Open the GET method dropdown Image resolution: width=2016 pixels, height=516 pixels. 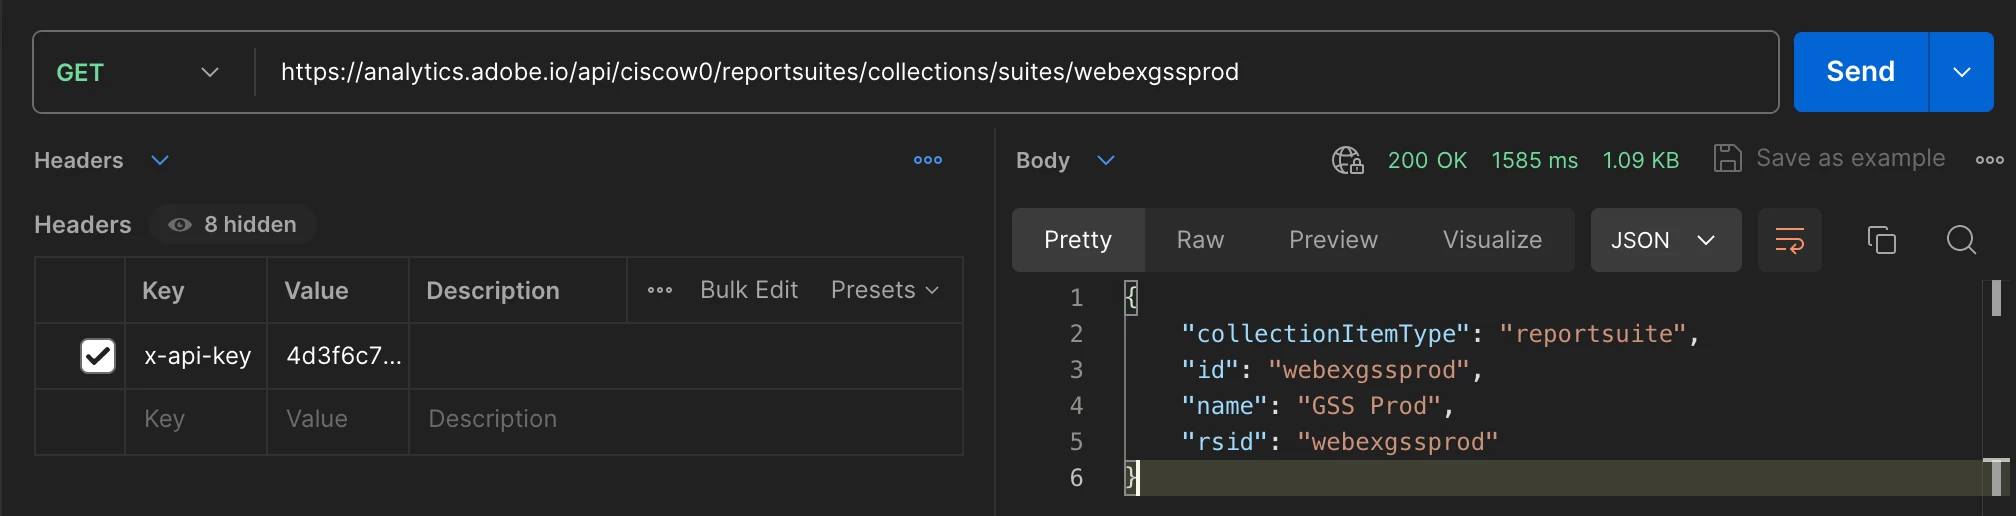138,72
